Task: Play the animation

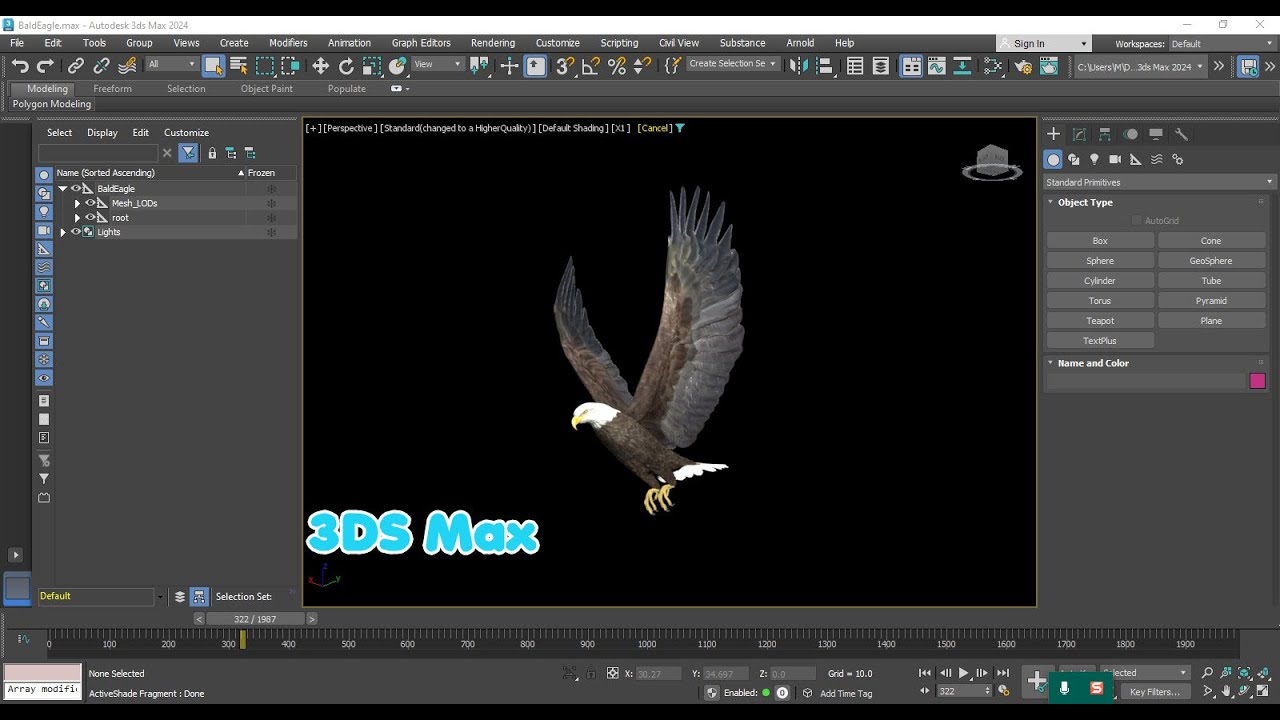Action: pos(964,673)
